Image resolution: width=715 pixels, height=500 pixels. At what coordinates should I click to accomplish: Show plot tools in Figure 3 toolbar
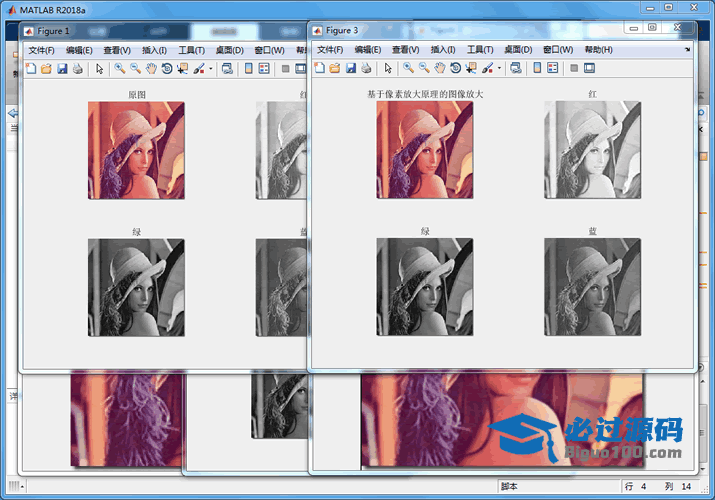click(589, 68)
